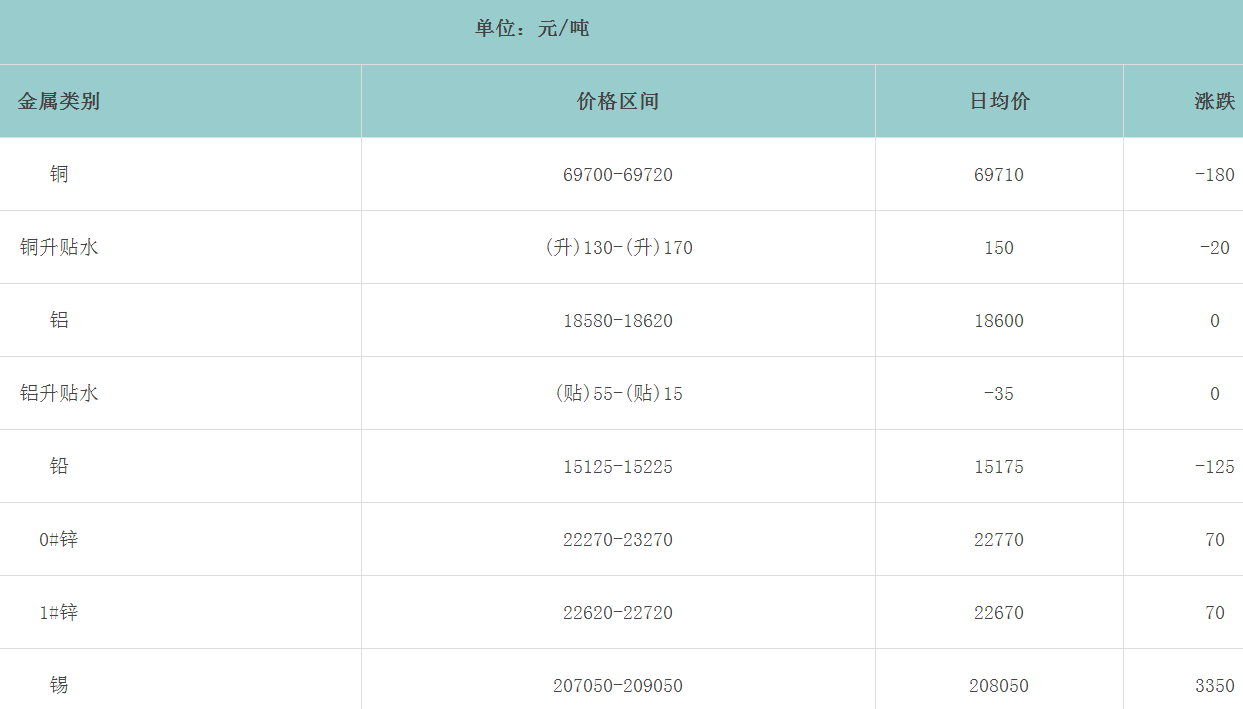Screen dimensions: 1243x709
Task: Select the 铜升贴水 row label
Action: 59,247
